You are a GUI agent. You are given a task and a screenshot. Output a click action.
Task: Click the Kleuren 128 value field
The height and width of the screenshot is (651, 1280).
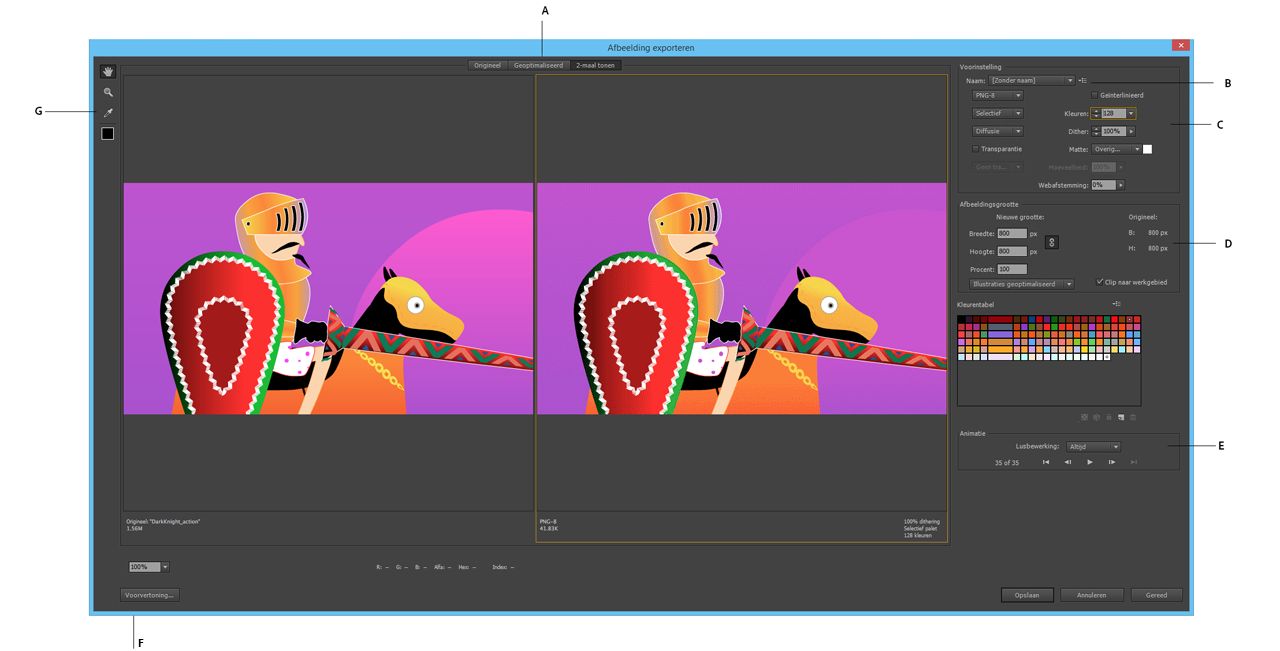tap(1113, 114)
